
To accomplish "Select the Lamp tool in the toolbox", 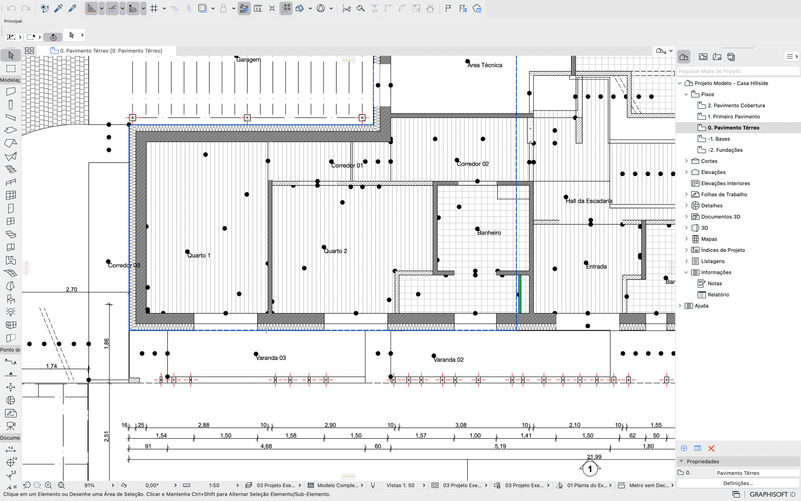I will (11, 312).
